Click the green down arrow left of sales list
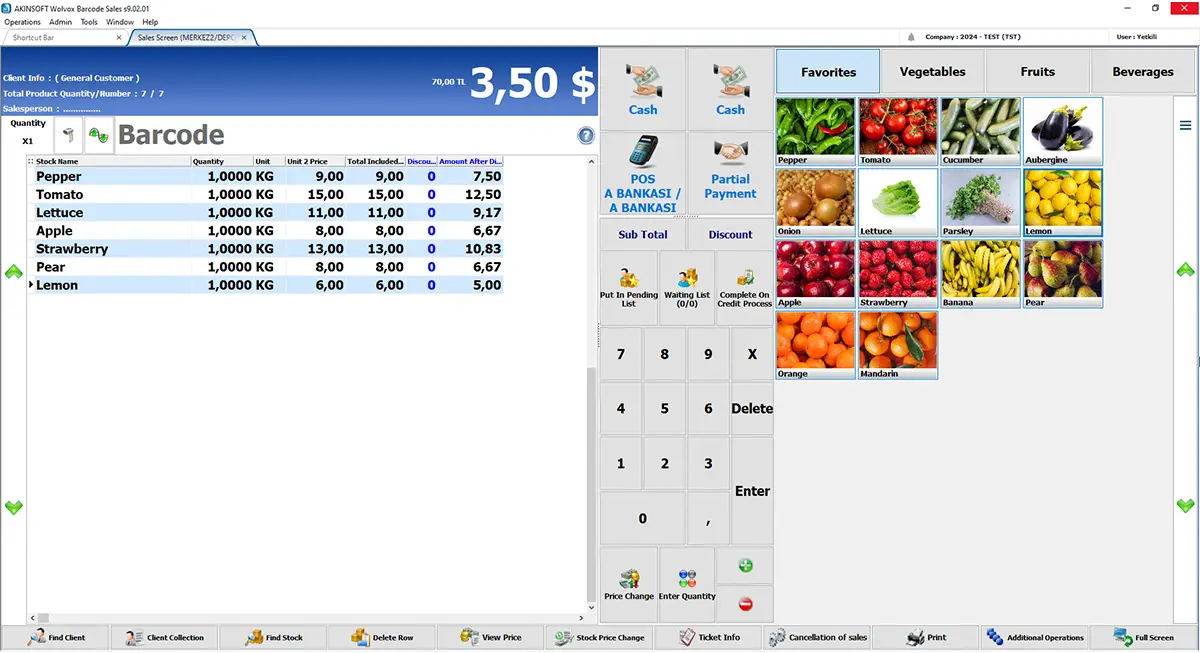 click(x=13, y=507)
